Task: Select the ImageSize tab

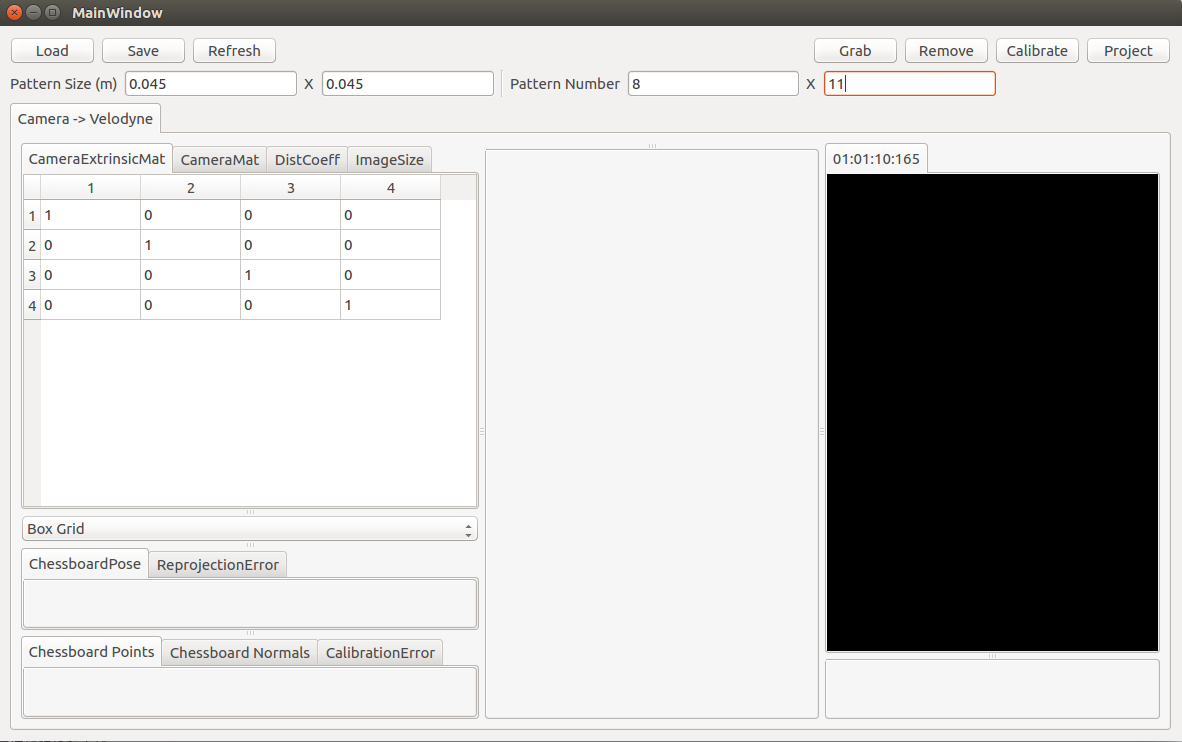Action: 389,159
